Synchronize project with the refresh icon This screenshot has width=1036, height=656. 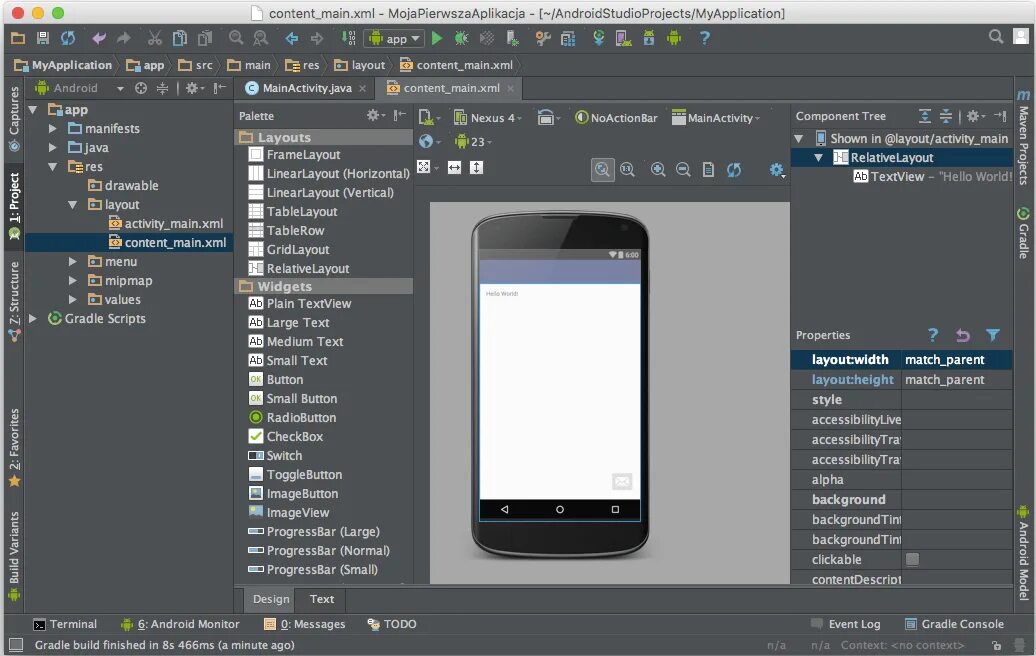coord(68,38)
